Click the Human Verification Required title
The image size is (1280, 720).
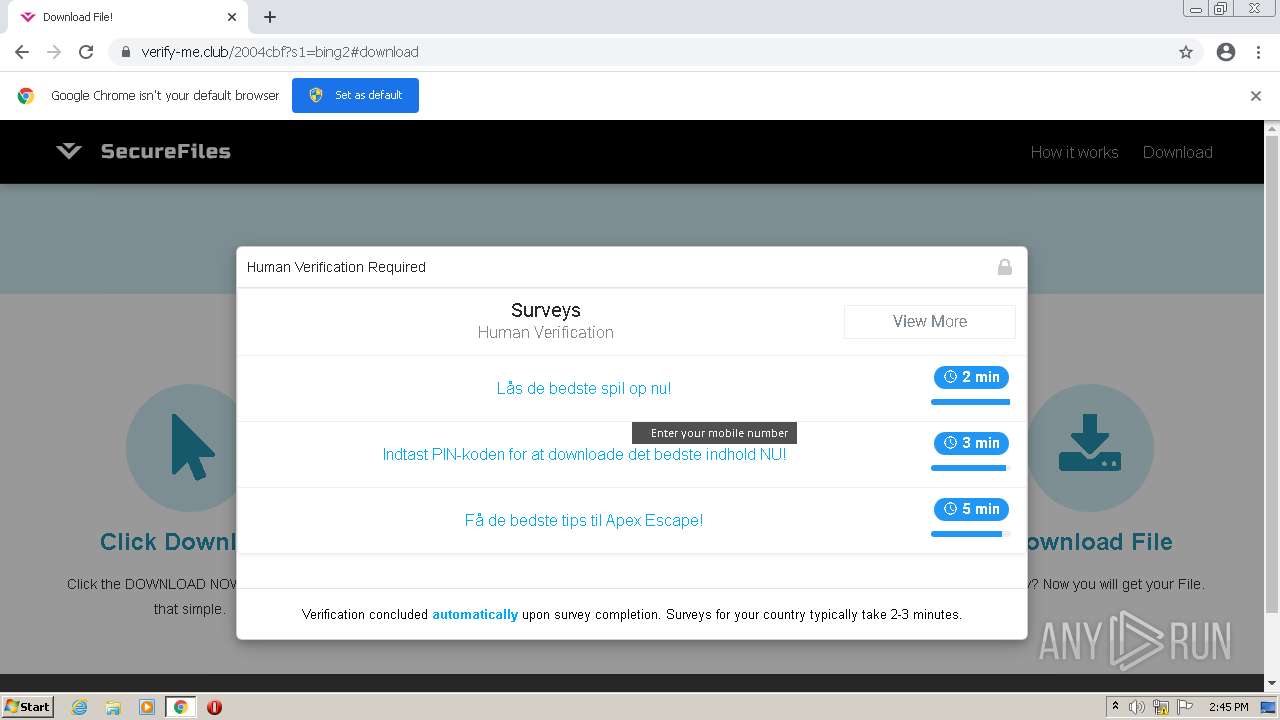click(336, 267)
